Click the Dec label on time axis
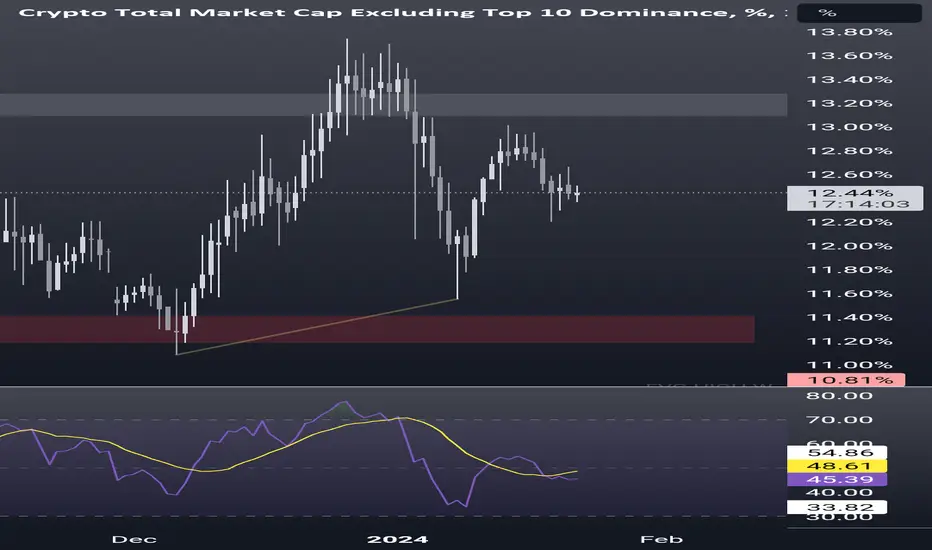The width and height of the screenshot is (932, 550). pos(134,539)
